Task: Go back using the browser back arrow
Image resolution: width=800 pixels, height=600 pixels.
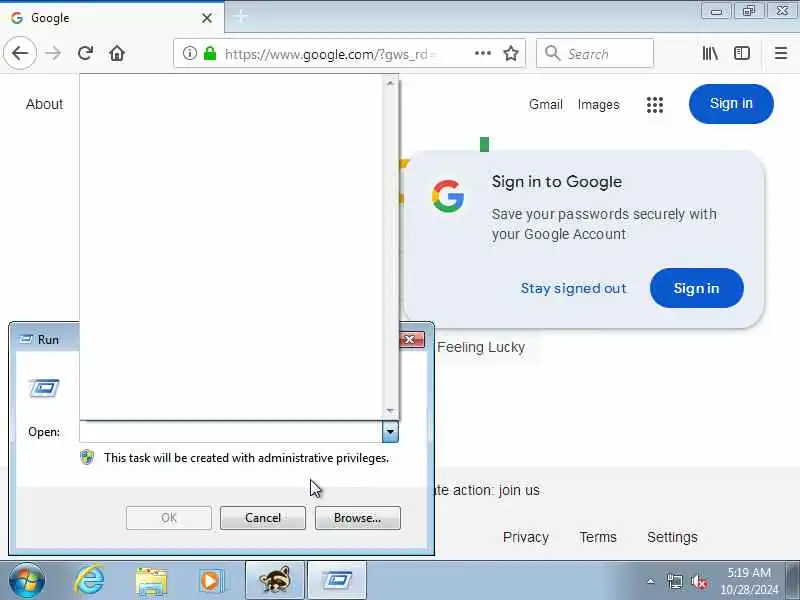Action: coord(20,53)
